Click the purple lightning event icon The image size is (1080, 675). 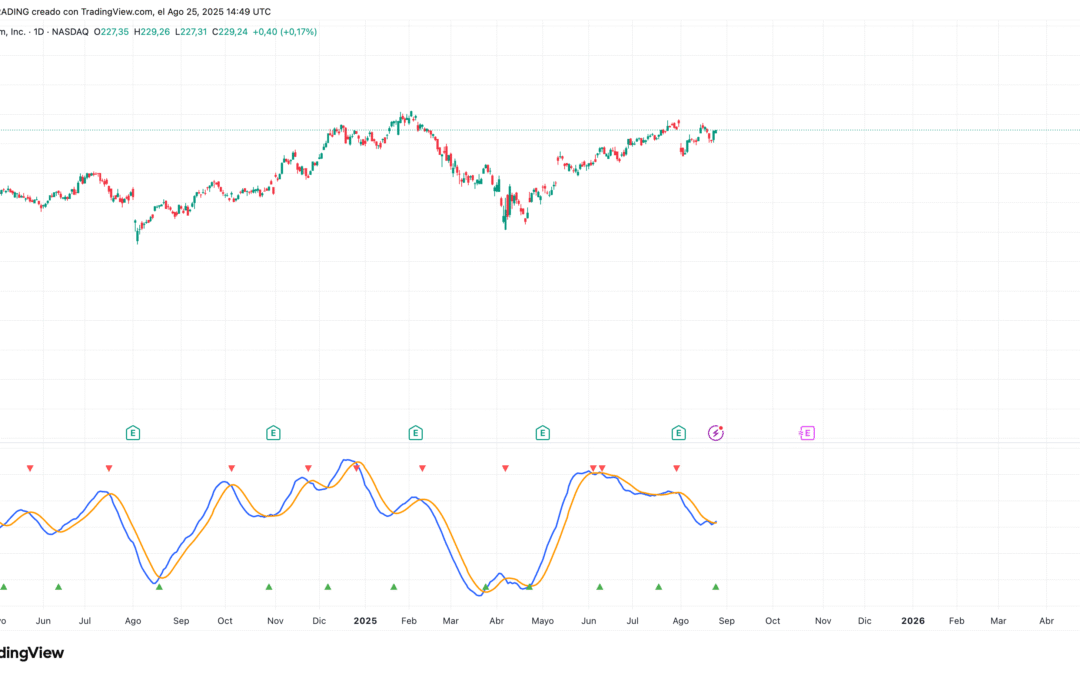point(716,433)
